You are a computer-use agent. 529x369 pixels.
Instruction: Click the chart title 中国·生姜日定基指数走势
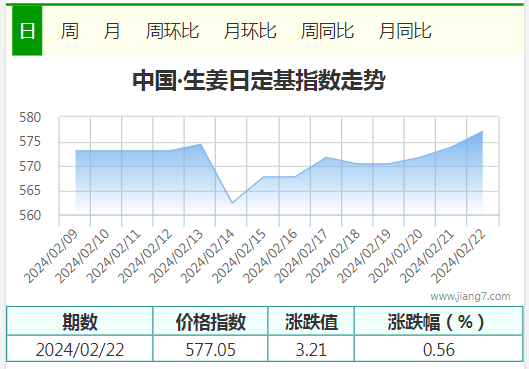[x=259, y=80]
